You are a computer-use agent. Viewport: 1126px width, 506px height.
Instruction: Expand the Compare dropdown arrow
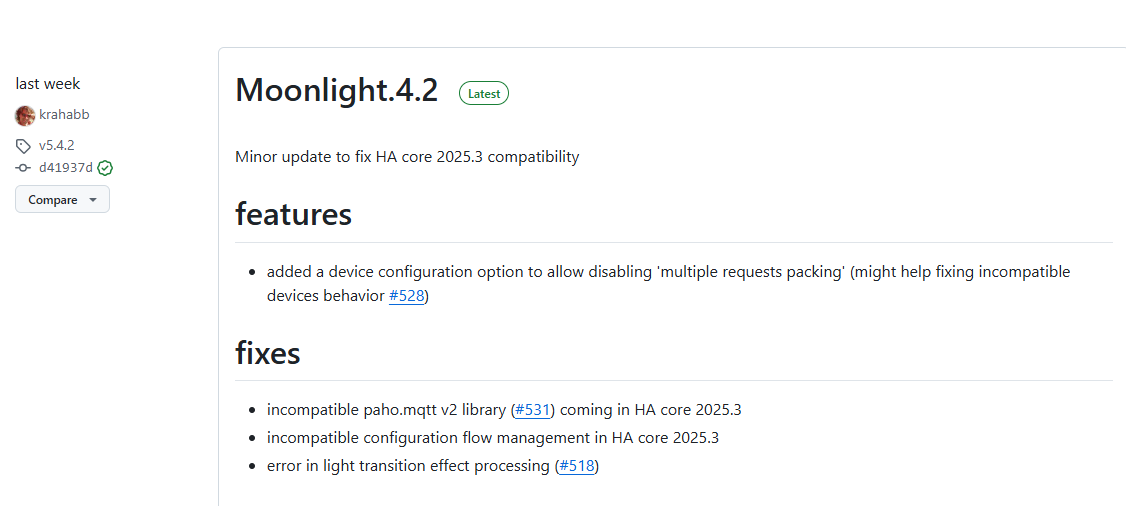[x=93, y=200]
